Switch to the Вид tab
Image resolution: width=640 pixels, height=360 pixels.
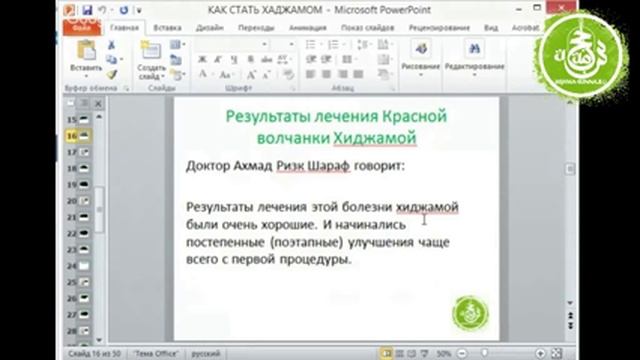(x=491, y=28)
